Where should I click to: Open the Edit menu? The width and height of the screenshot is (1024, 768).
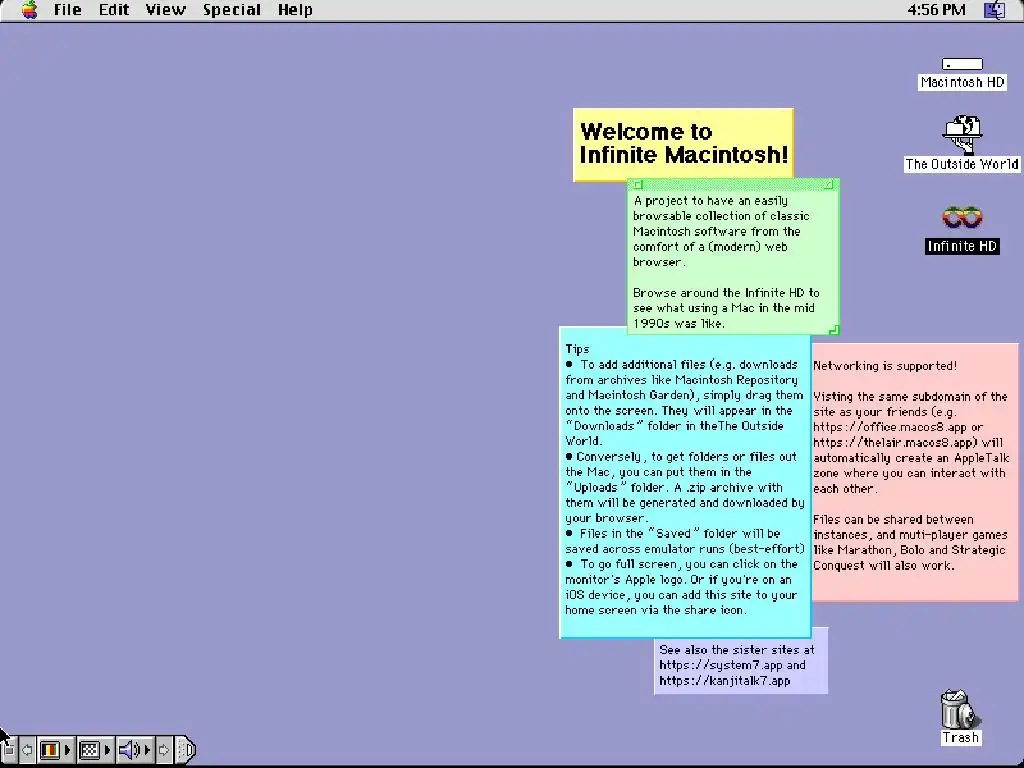click(114, 10)
